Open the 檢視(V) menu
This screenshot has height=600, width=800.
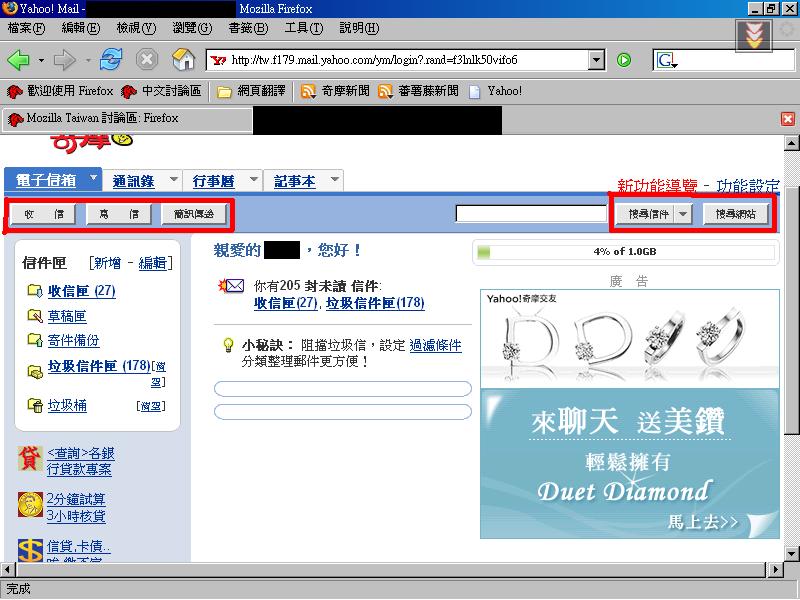pyautogui.click(x=136, y=28)
